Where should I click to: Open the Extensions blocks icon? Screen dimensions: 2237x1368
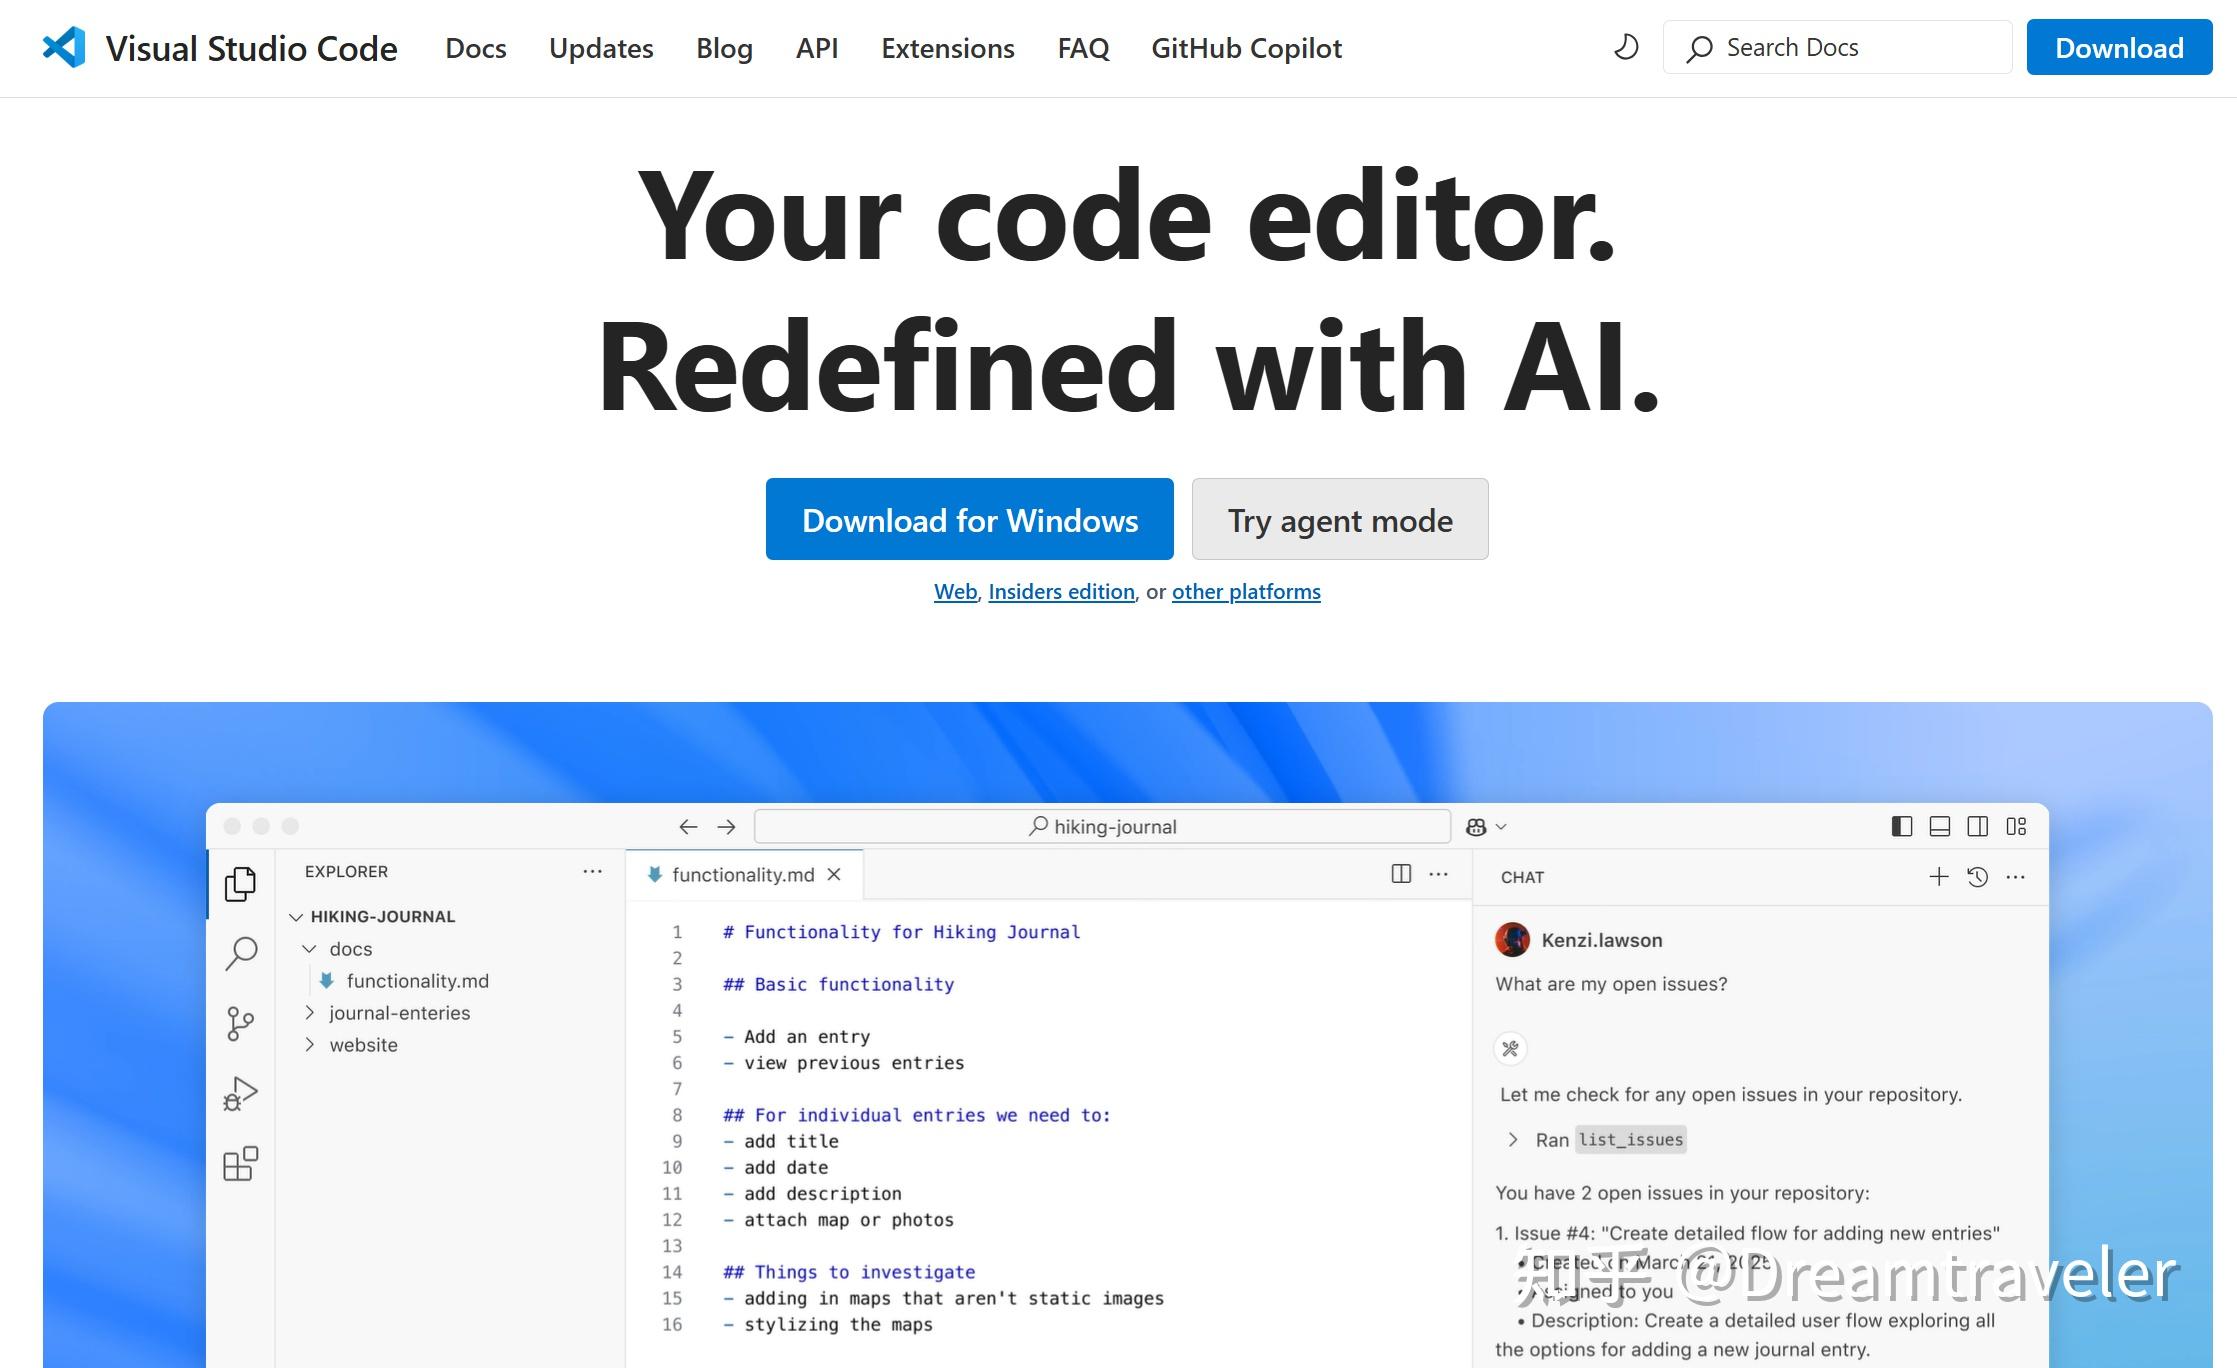point(240,1164)
